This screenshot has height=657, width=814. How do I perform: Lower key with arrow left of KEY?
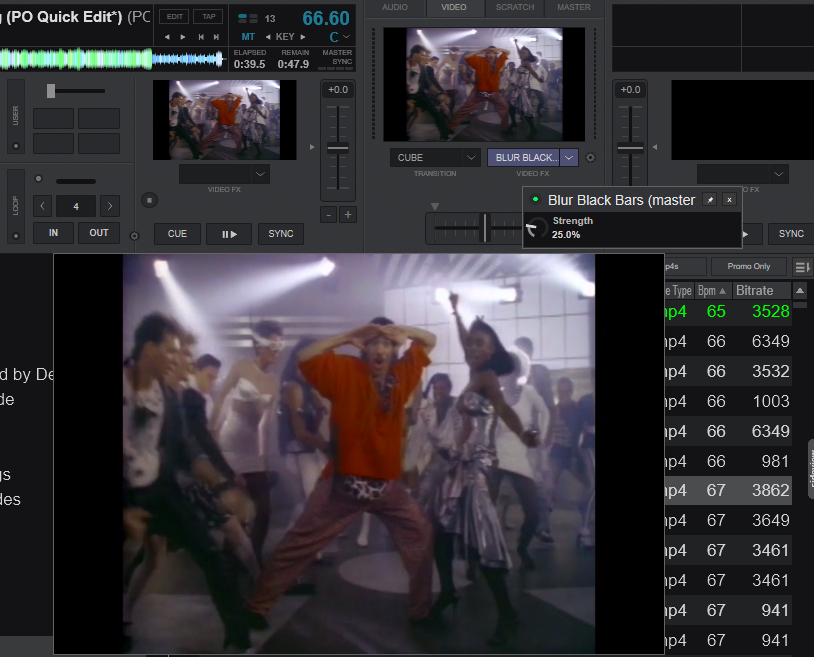pos(268,37)
